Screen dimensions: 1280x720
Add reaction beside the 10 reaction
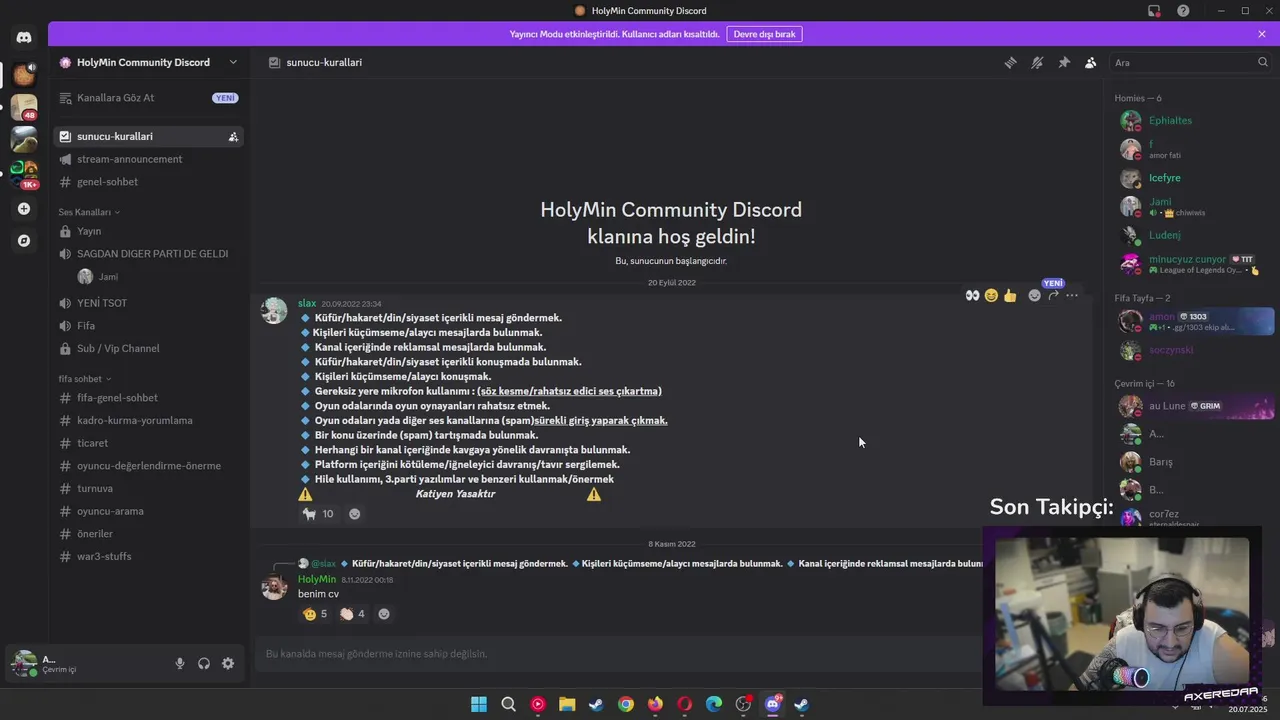[355, 514]
